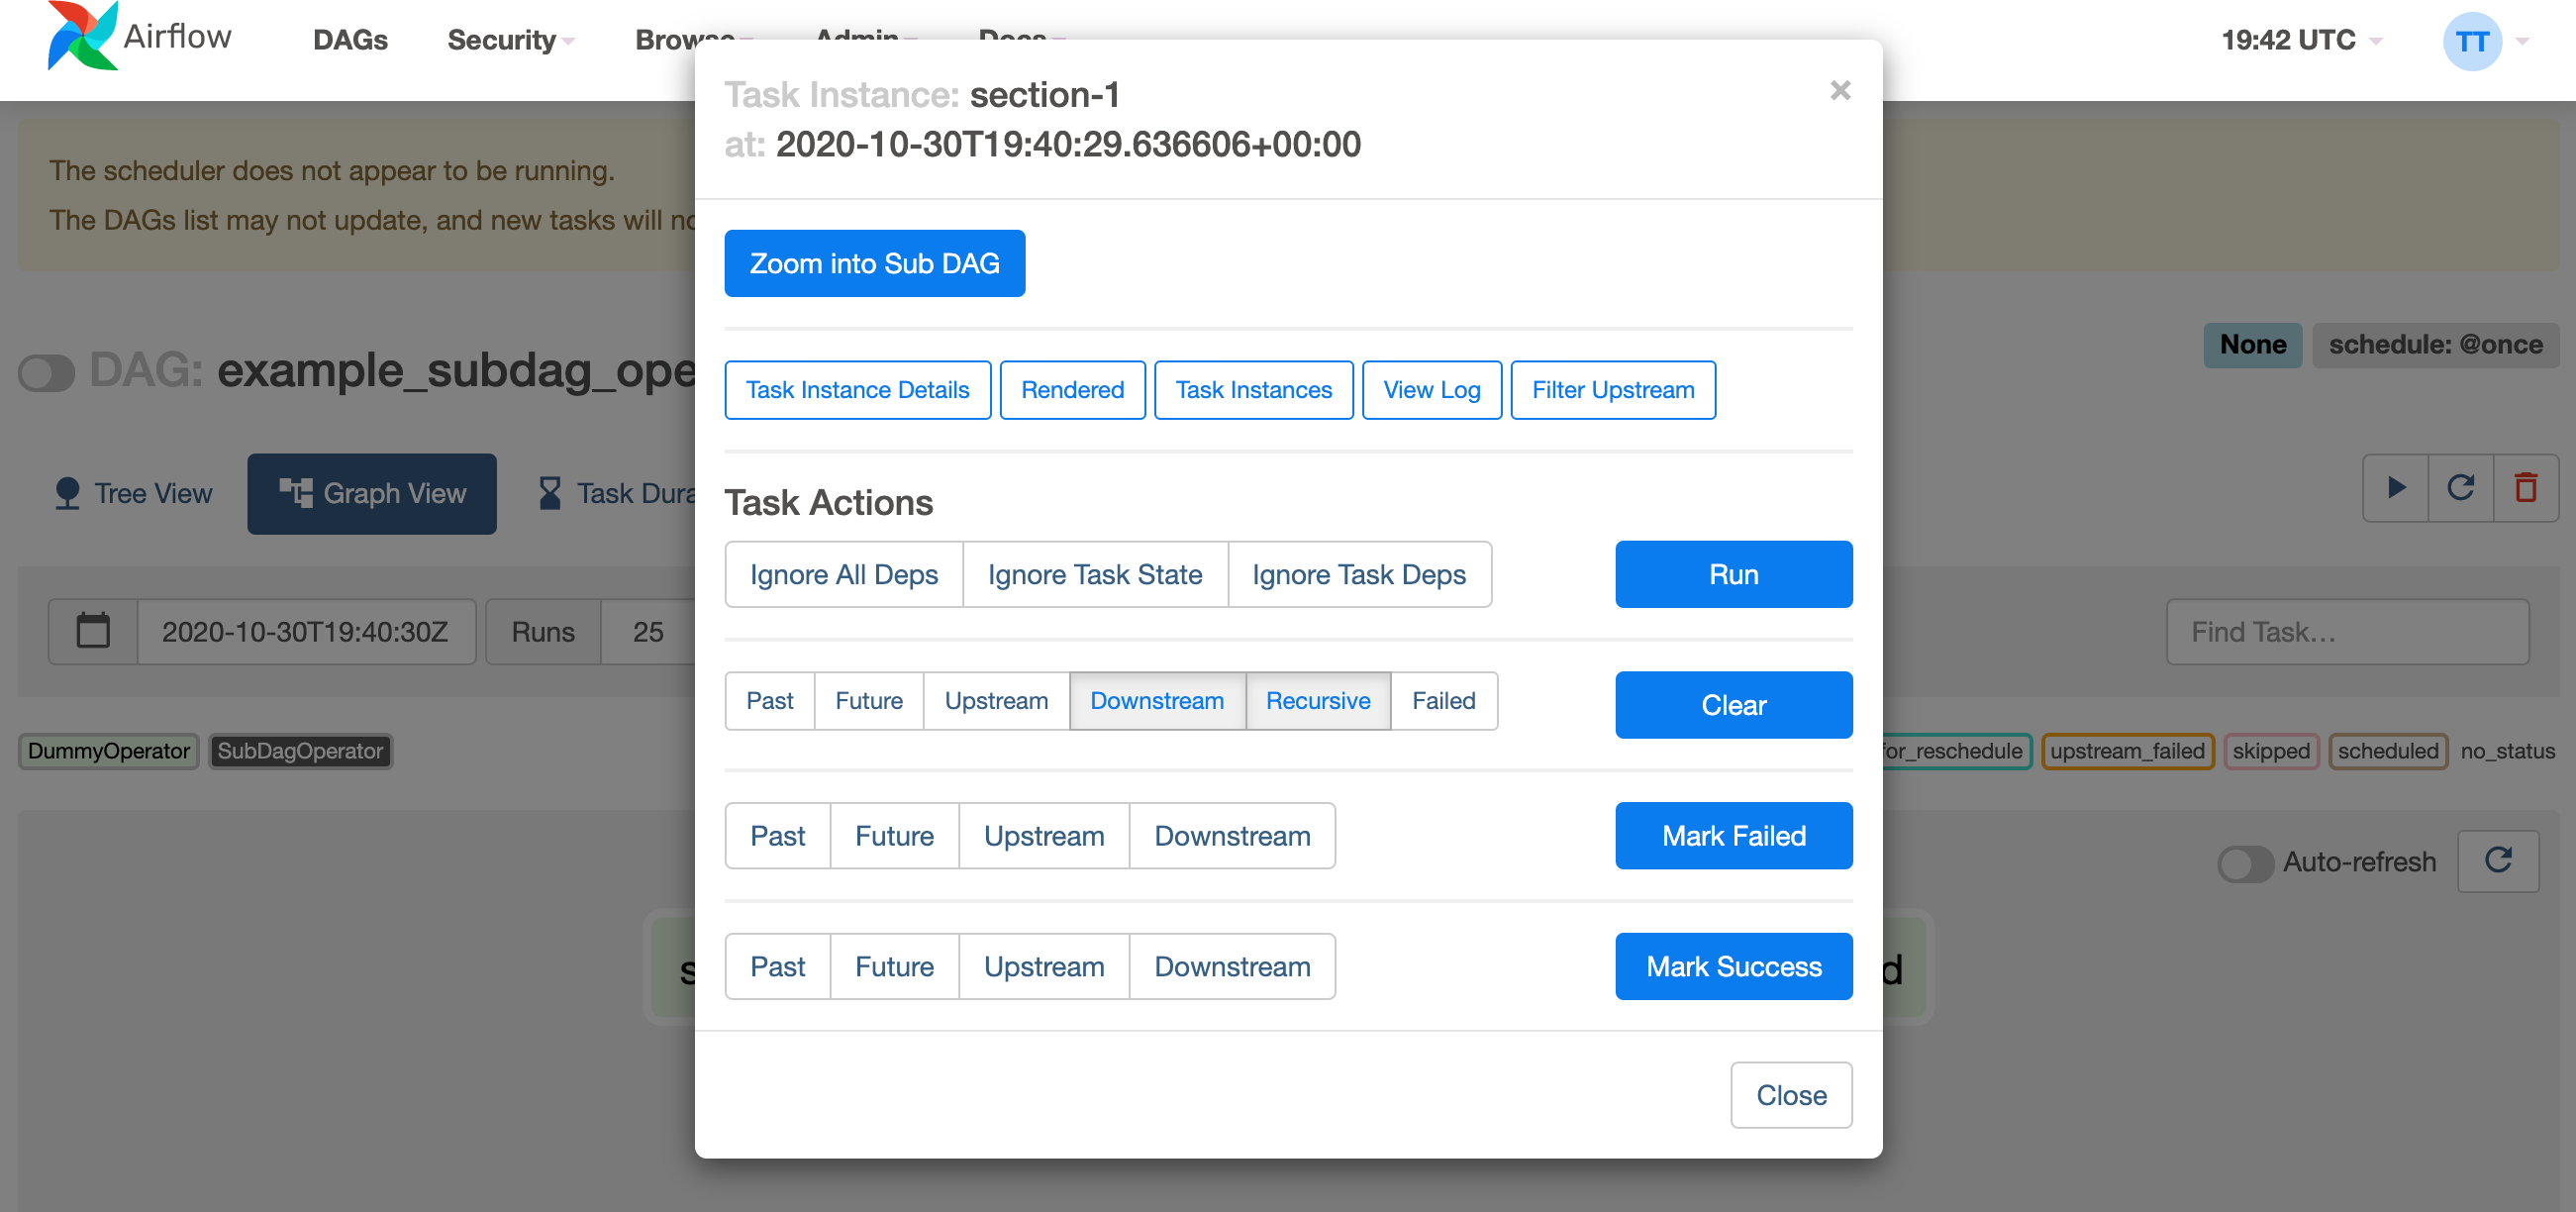Open Task Duration view icon
This screenshot has width=2576, height=1212.
coord(550,489)
